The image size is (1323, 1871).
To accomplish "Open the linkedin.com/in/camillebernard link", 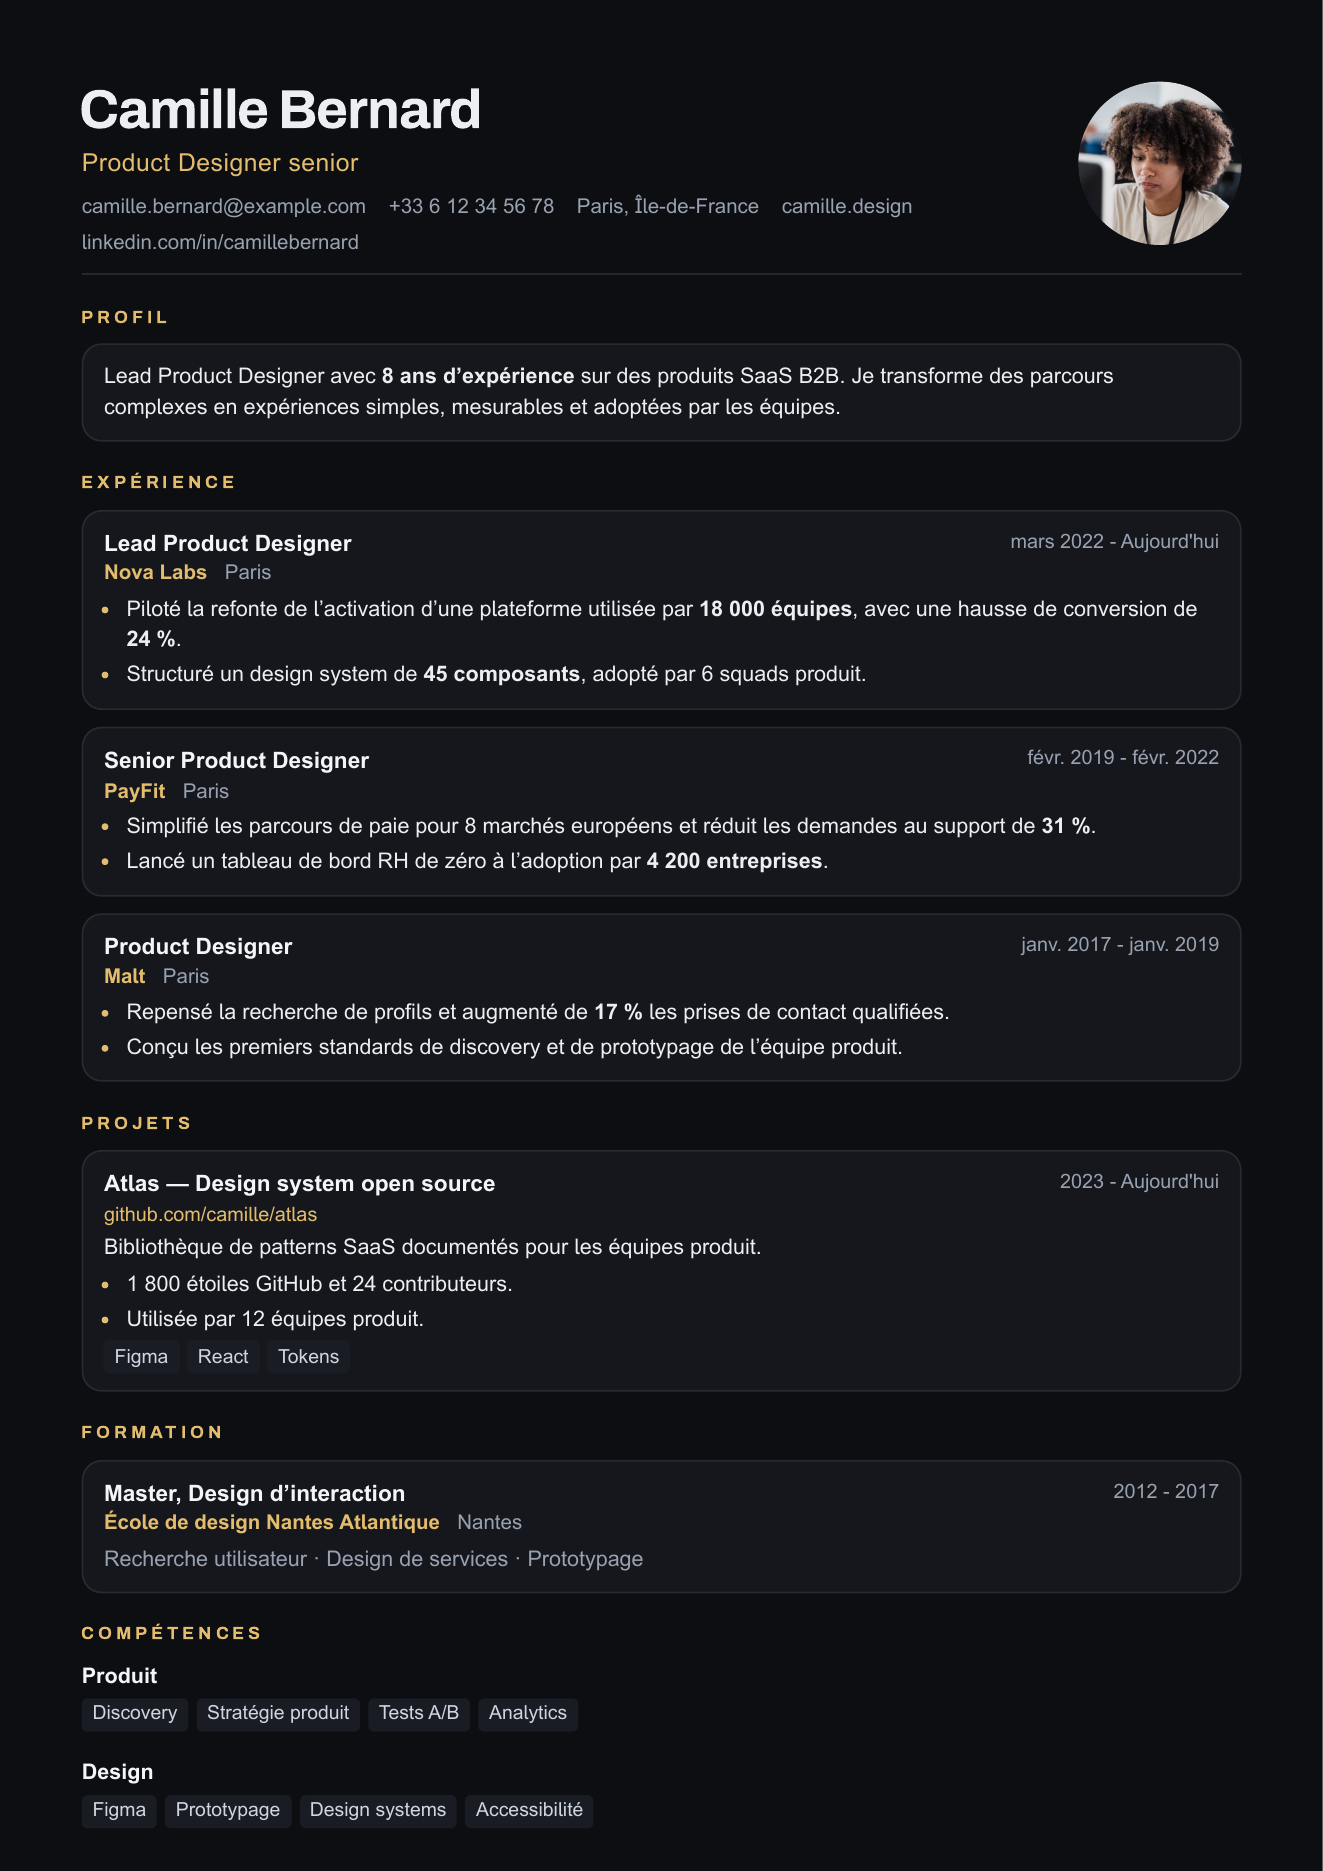I will coord(220,242).
